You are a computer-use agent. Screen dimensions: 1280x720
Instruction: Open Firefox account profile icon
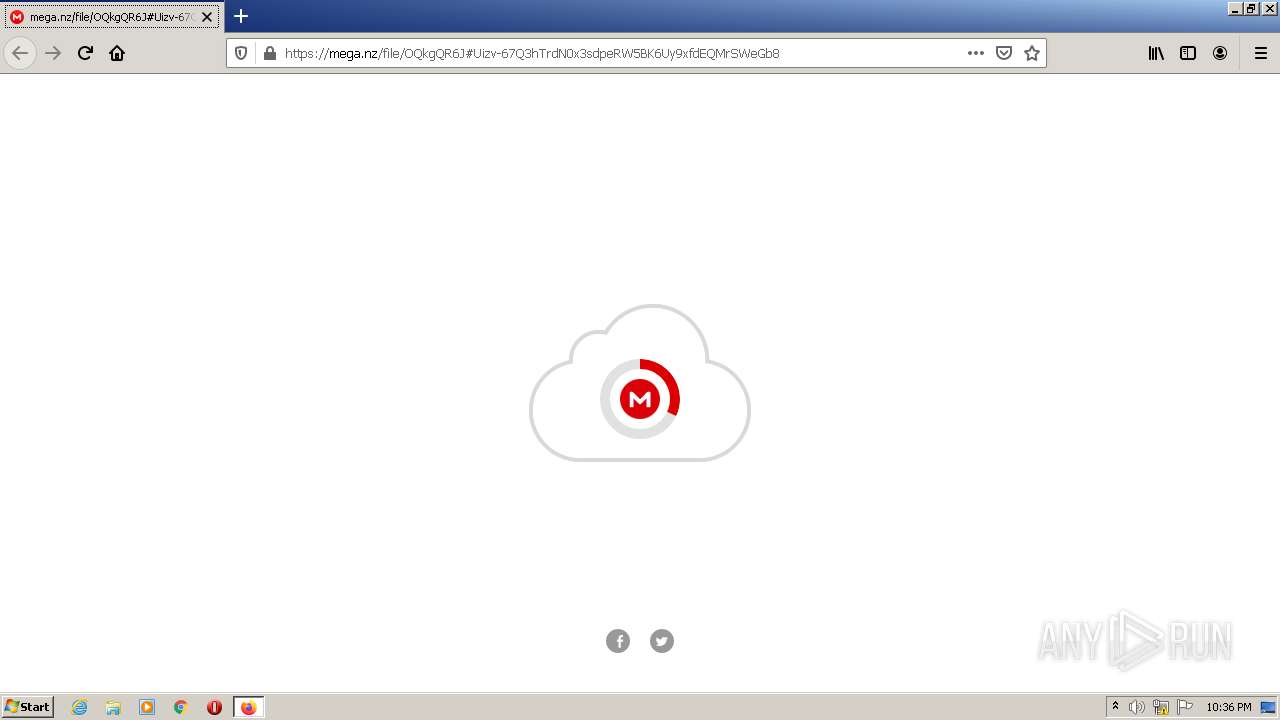1220,53
